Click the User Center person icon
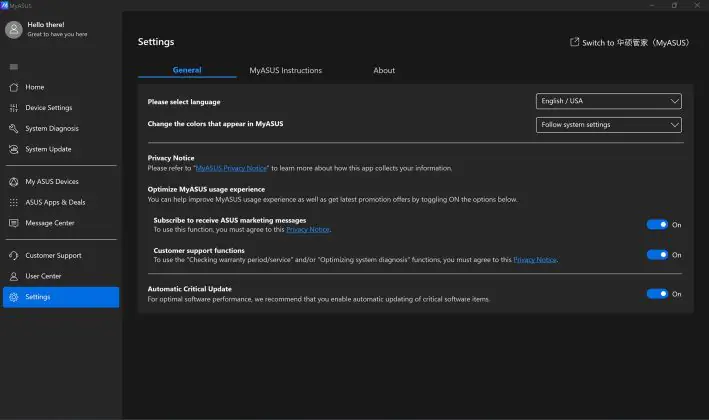 click(x=14, y=276)
